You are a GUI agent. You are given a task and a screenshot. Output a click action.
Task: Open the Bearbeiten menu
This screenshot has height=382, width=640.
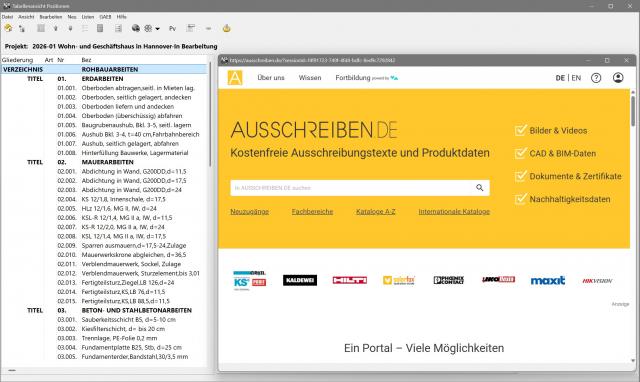click(51, 17)
